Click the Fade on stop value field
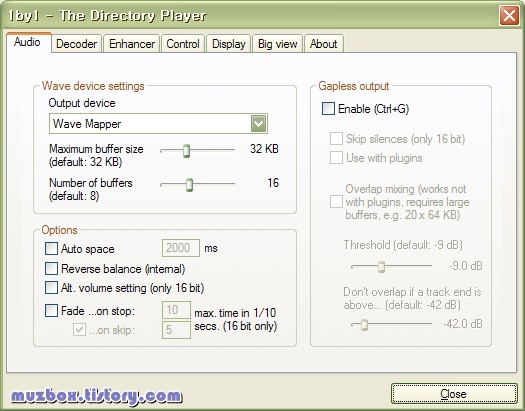The height and width of the screenshot is (411, 525). tap(176, 310)
